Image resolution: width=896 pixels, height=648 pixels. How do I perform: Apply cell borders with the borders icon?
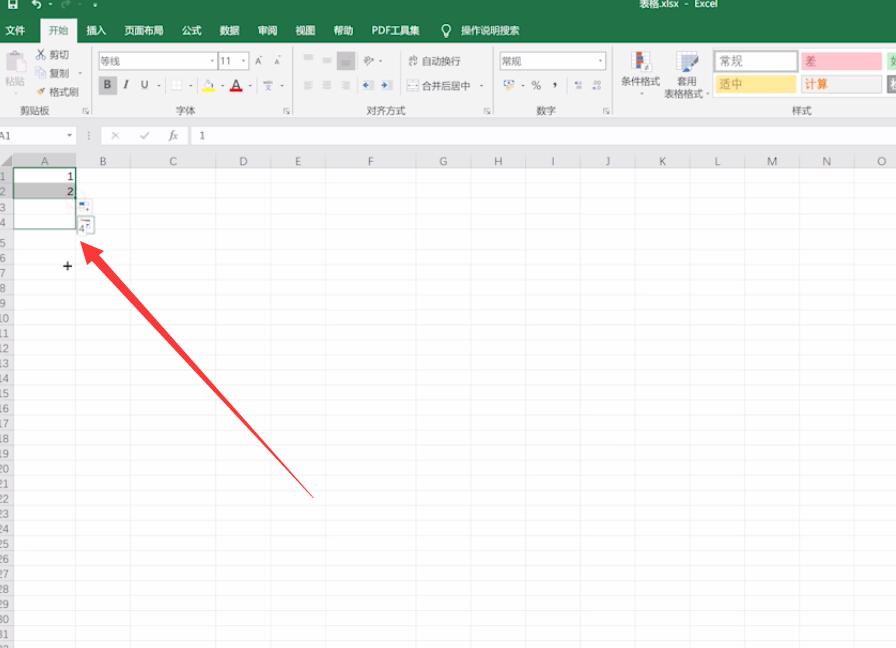[177, 86]
